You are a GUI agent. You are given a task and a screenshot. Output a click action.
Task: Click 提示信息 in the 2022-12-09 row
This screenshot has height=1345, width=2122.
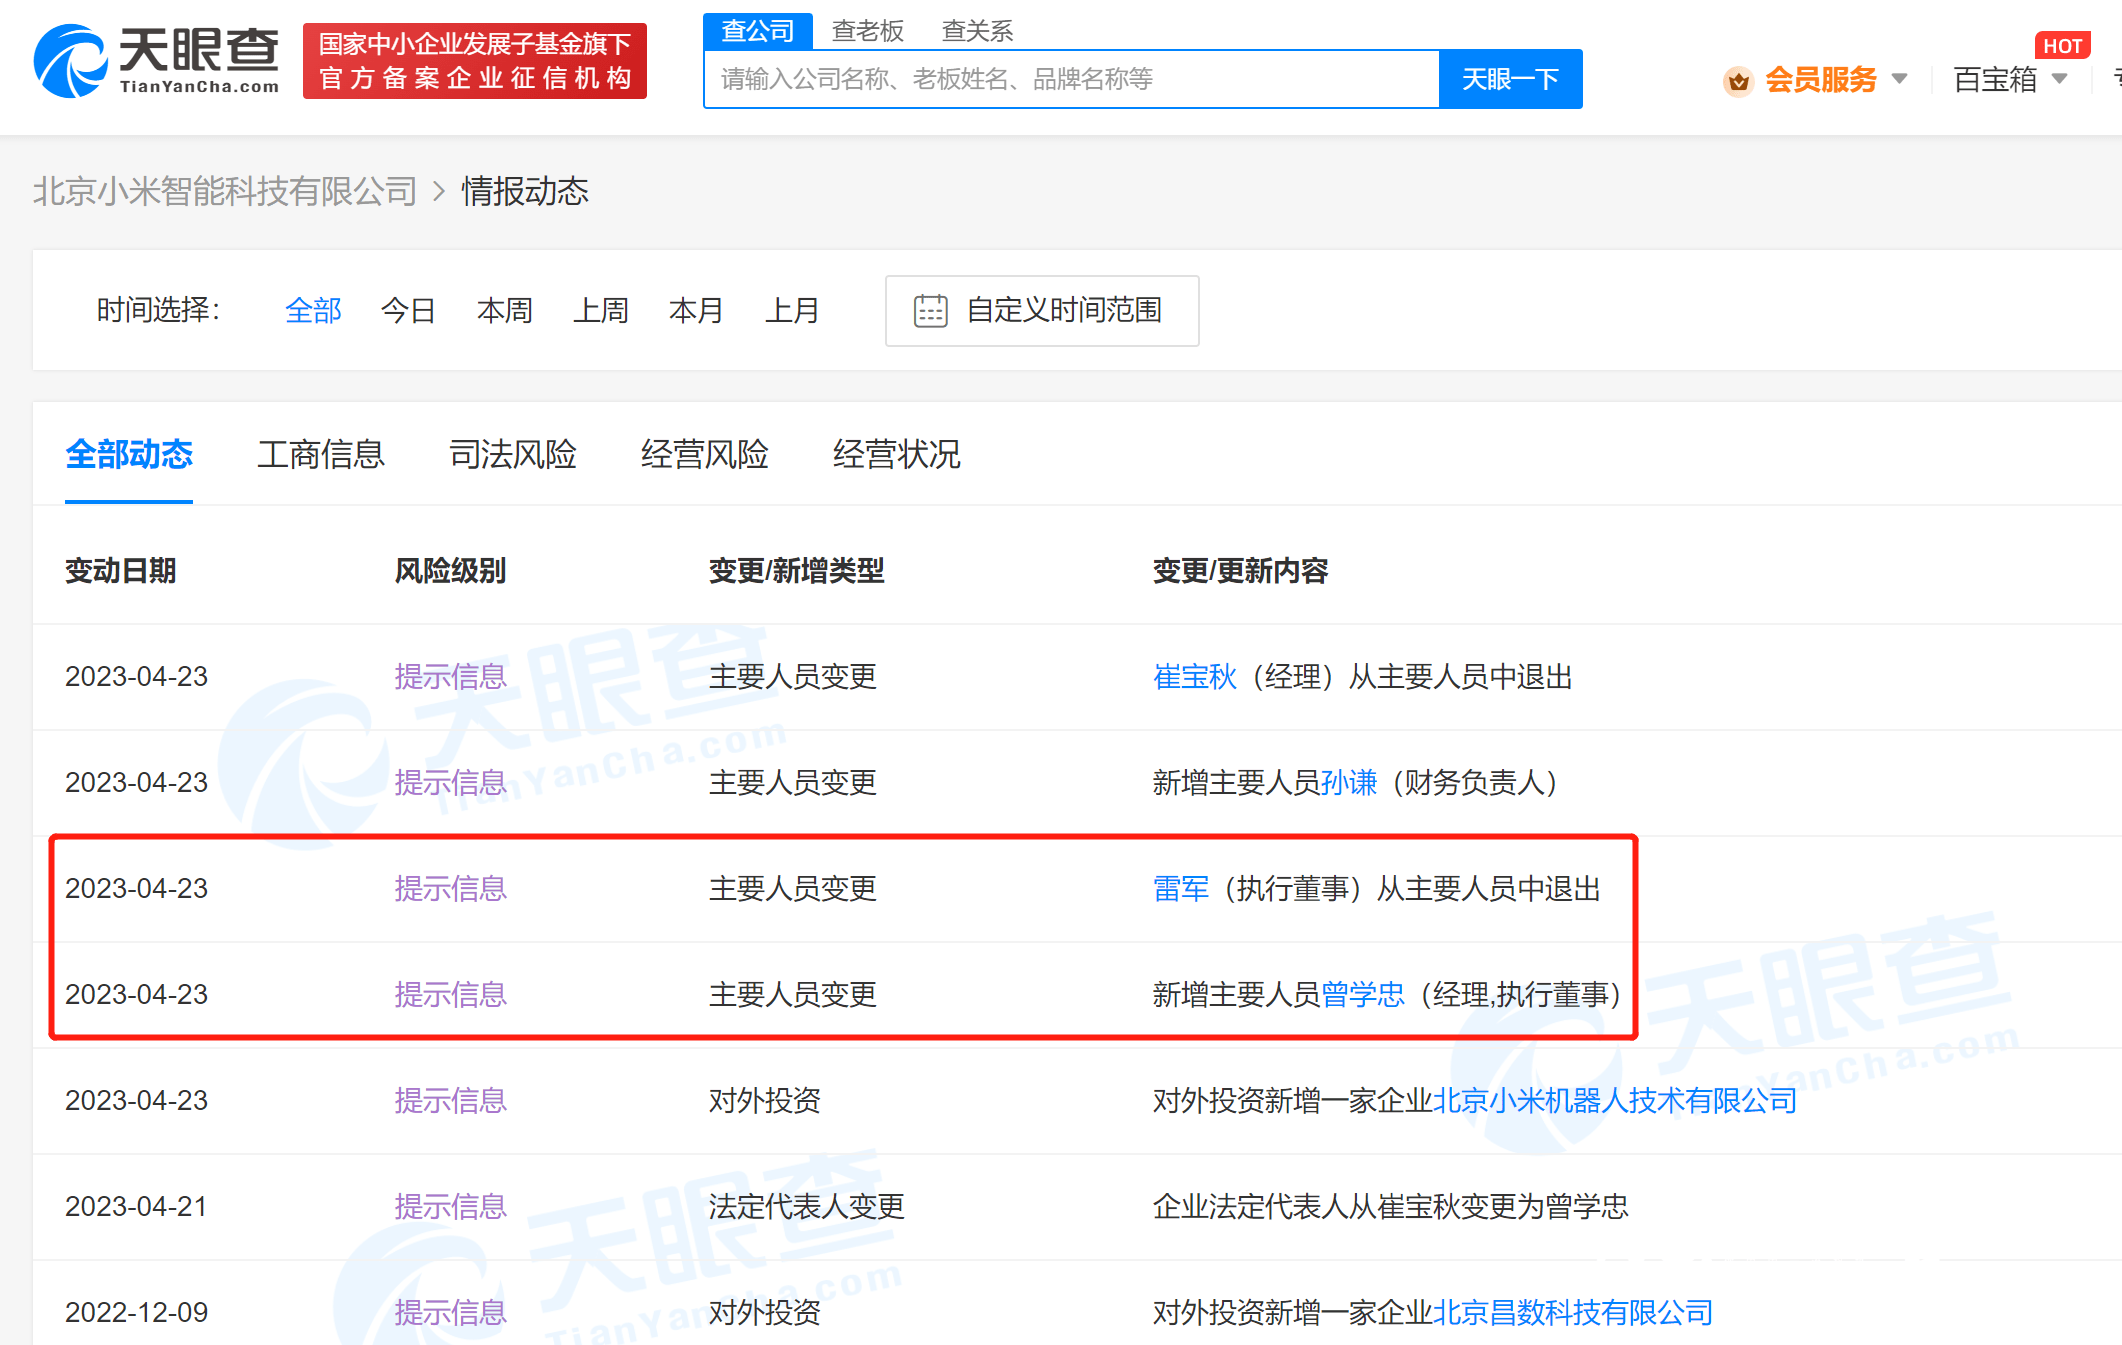(x=451, y=1313)
